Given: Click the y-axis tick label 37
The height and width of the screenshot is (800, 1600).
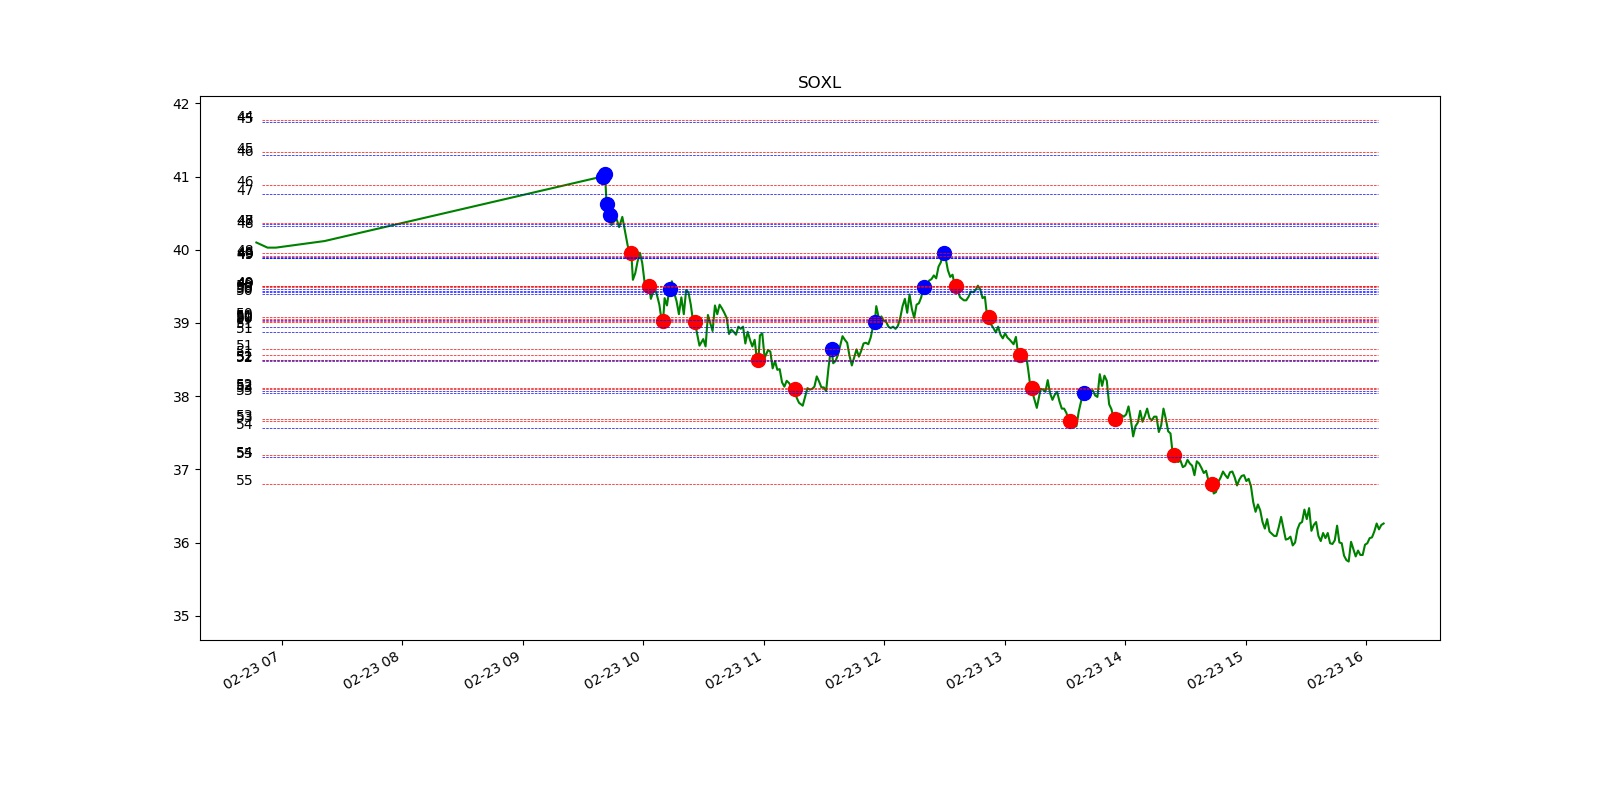Looking at the screenshot, I should pos(181,470).
